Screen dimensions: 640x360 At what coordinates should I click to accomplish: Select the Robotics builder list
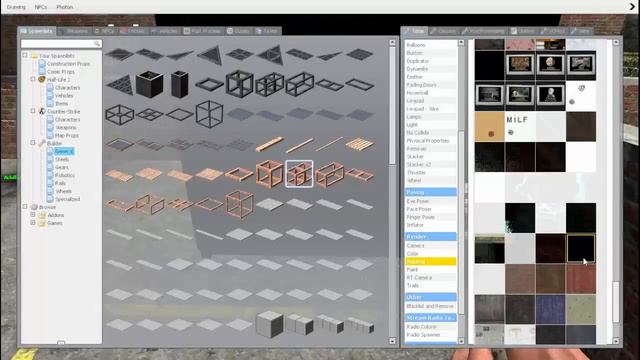(64, 175)
